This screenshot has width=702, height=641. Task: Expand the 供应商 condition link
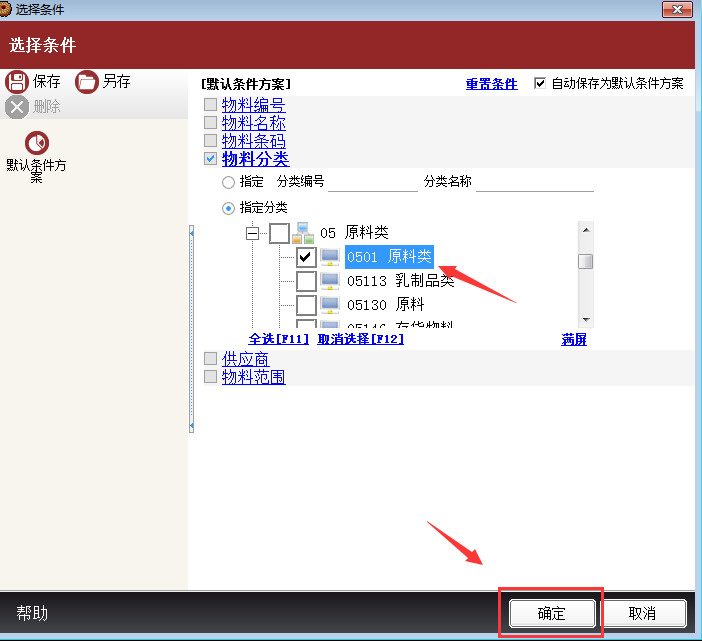pyautogui.click(x=245, y=359)
